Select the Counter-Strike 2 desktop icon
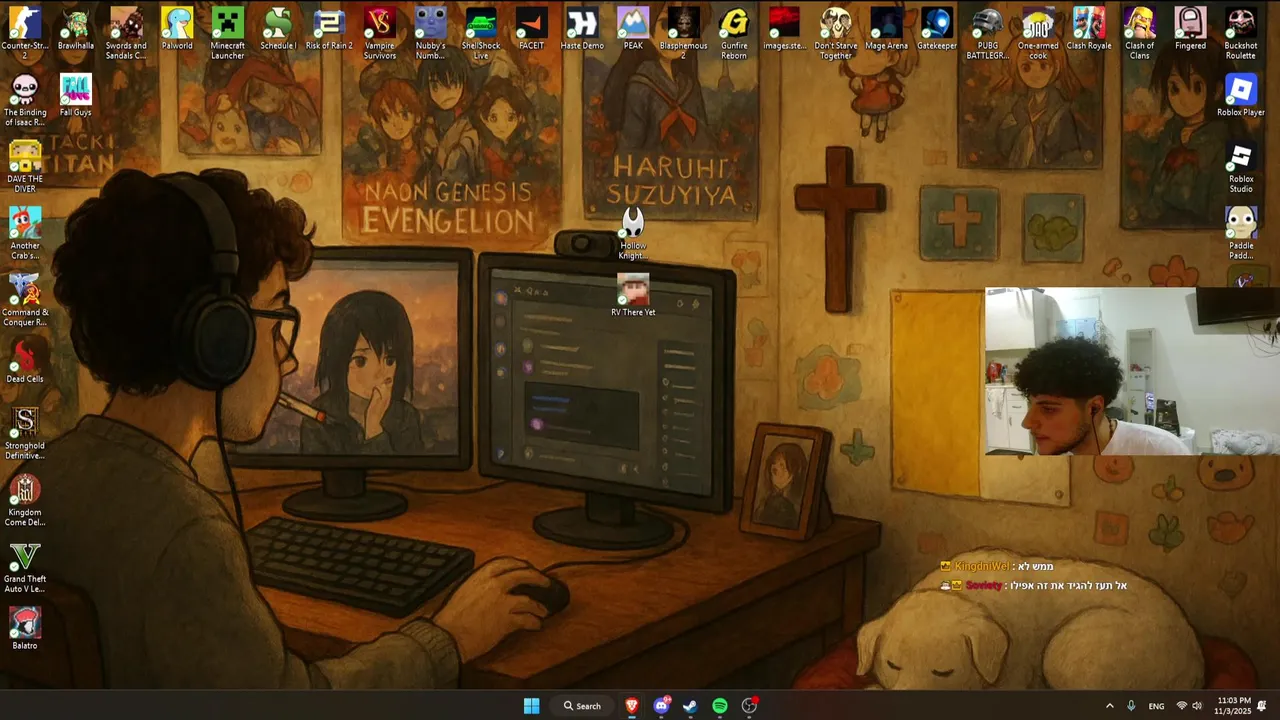 (25, 32)
